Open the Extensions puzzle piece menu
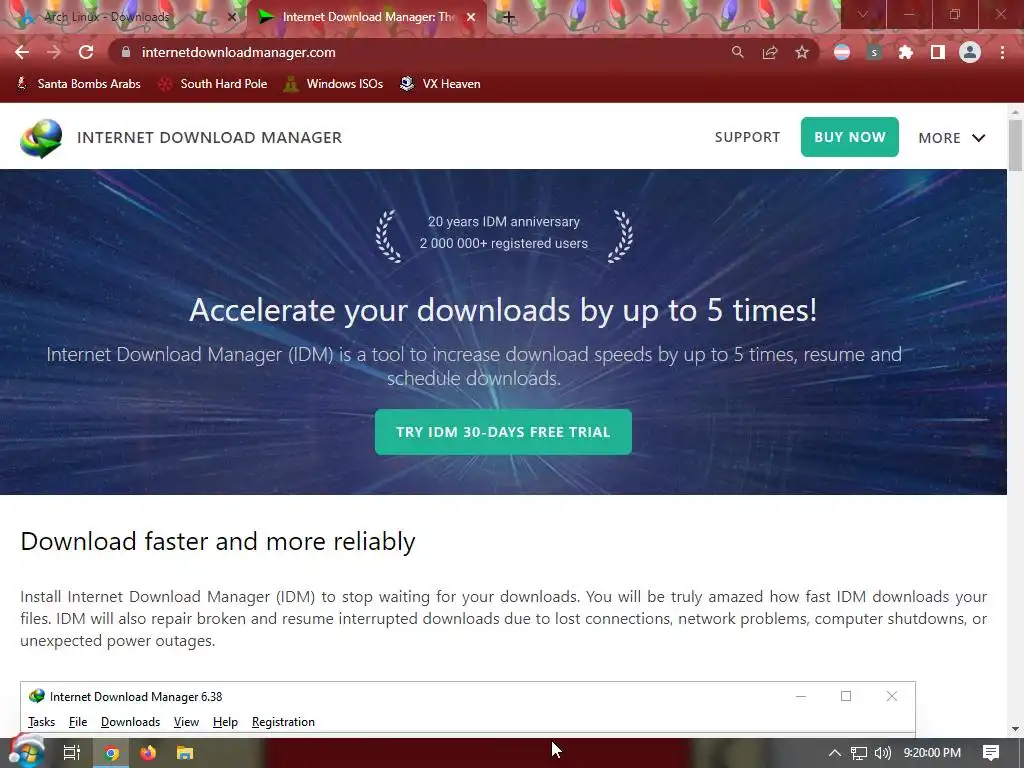 (x=906, y=52)
